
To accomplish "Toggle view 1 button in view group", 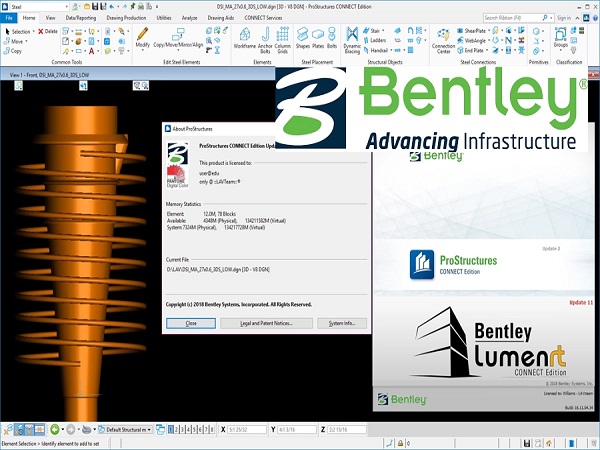I will point(171,429).
